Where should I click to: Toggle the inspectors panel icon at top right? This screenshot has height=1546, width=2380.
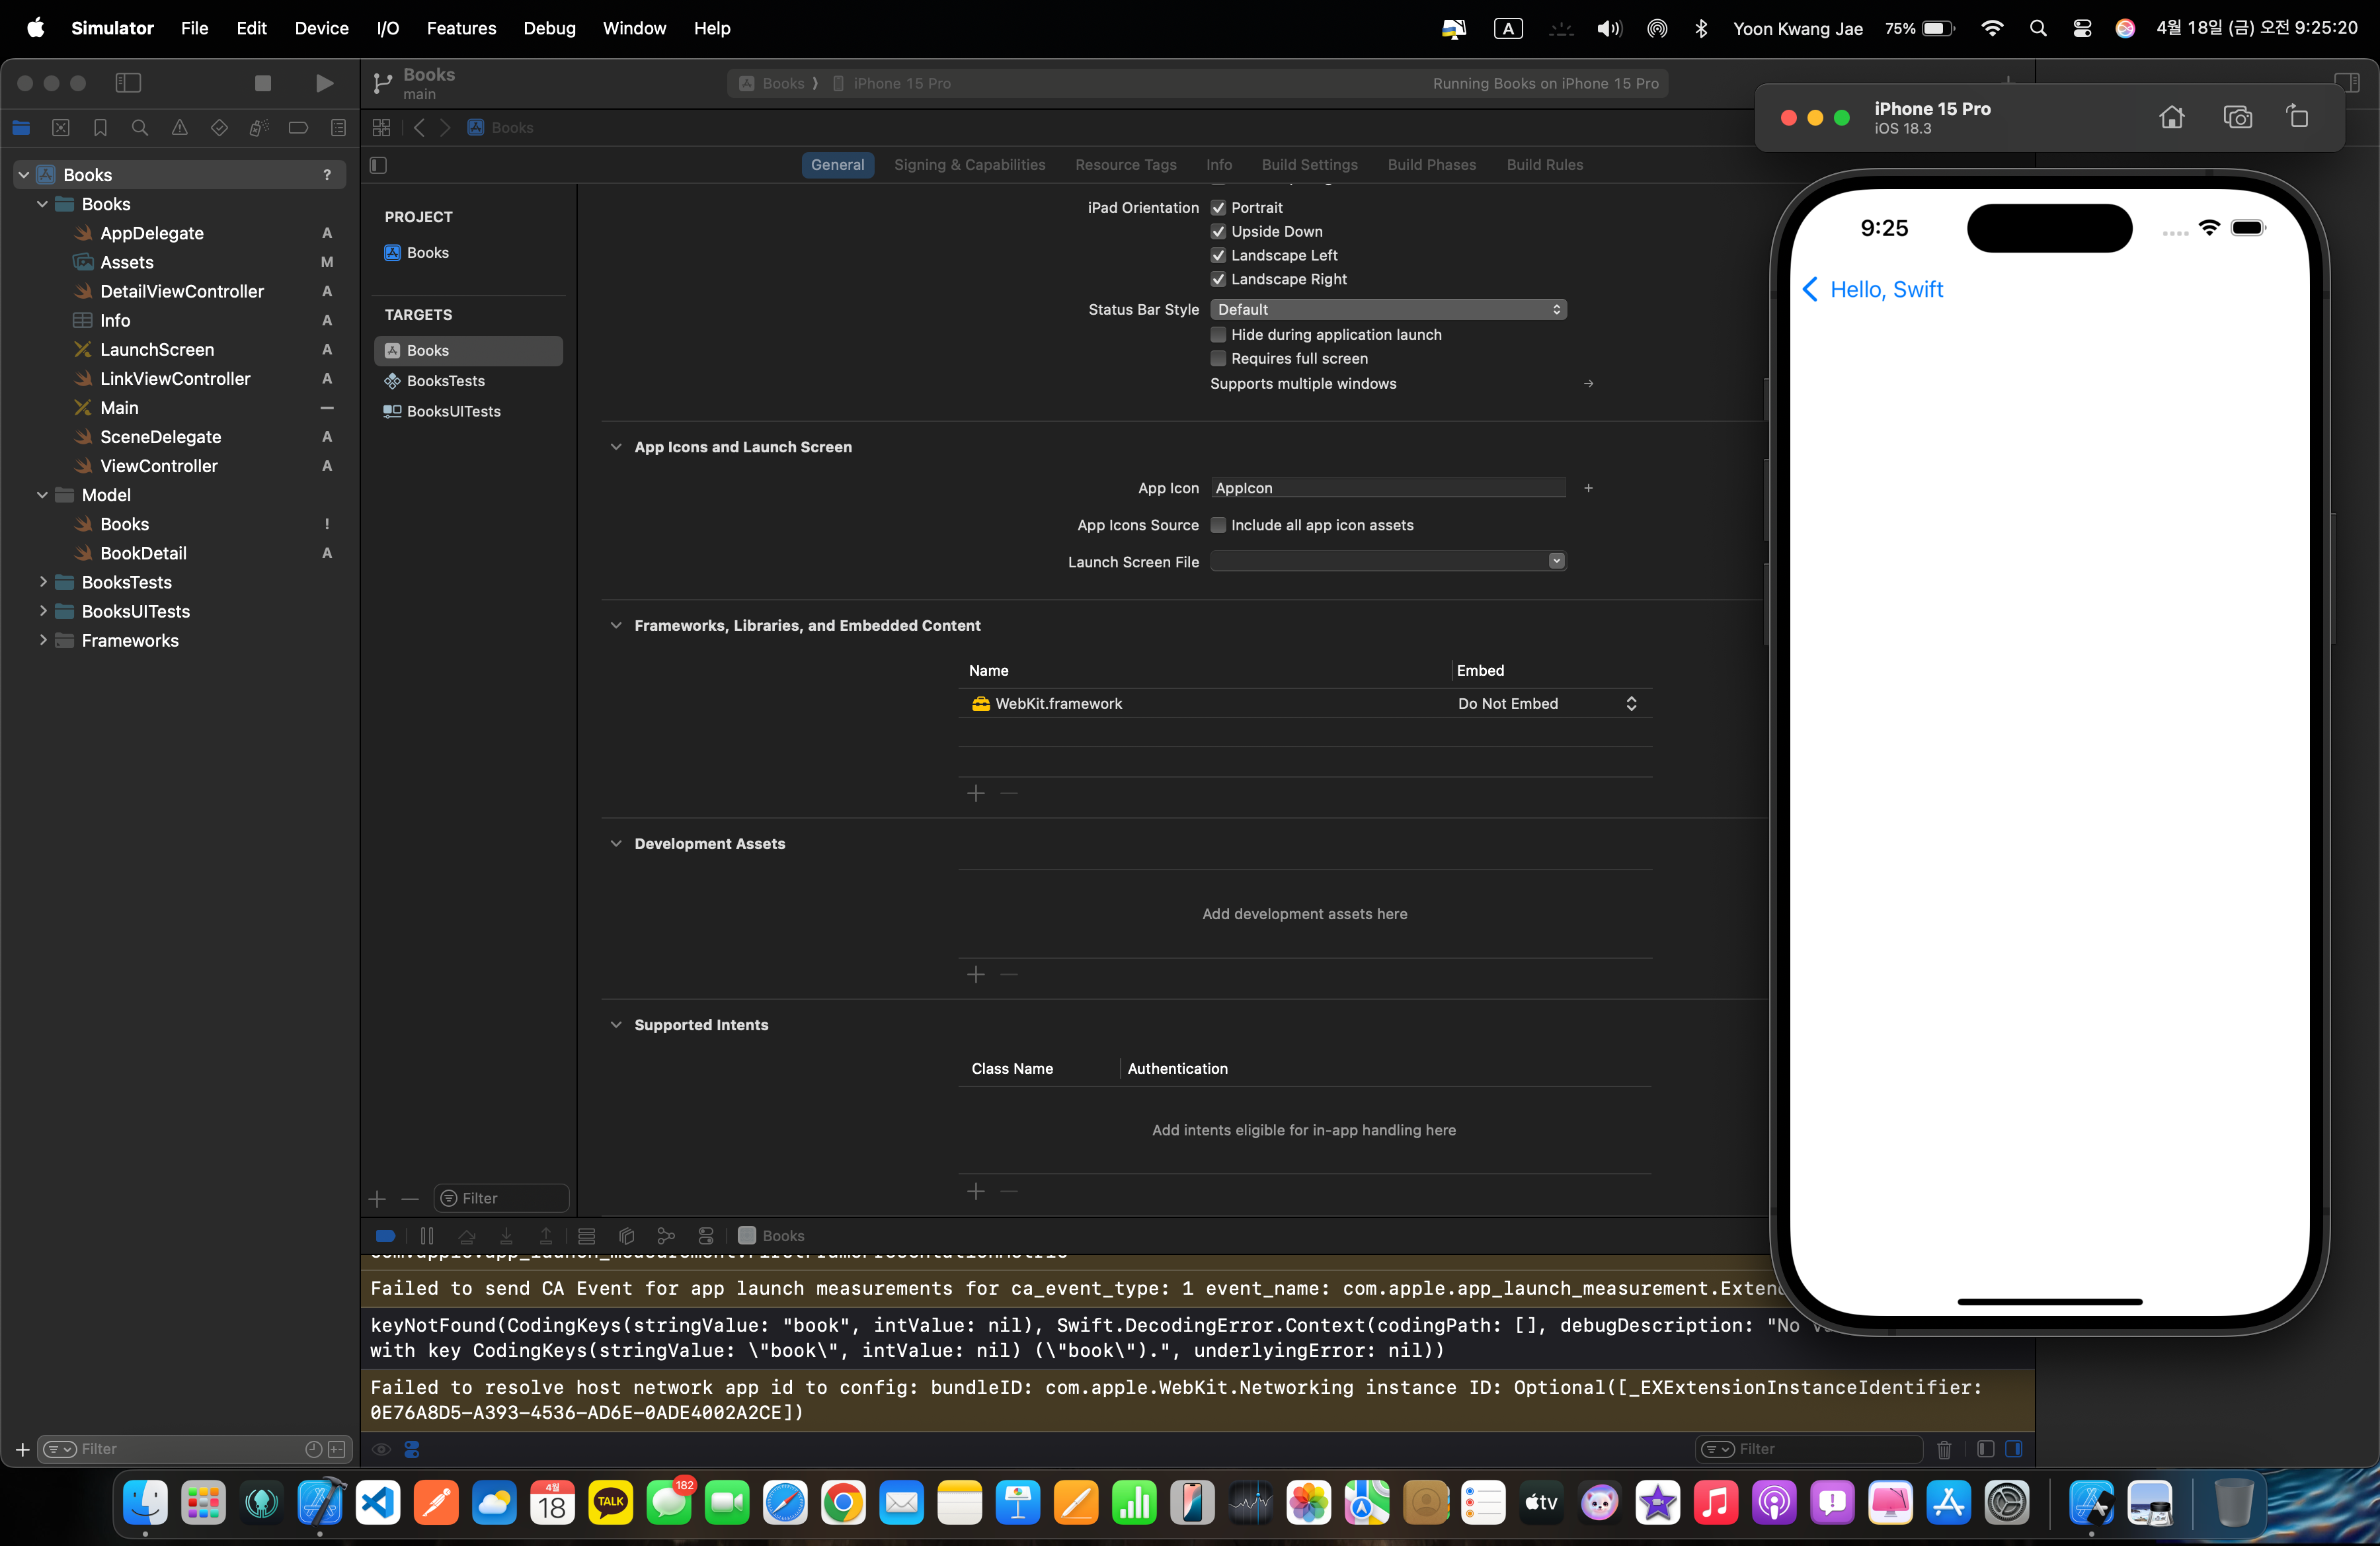point(2347,83)
